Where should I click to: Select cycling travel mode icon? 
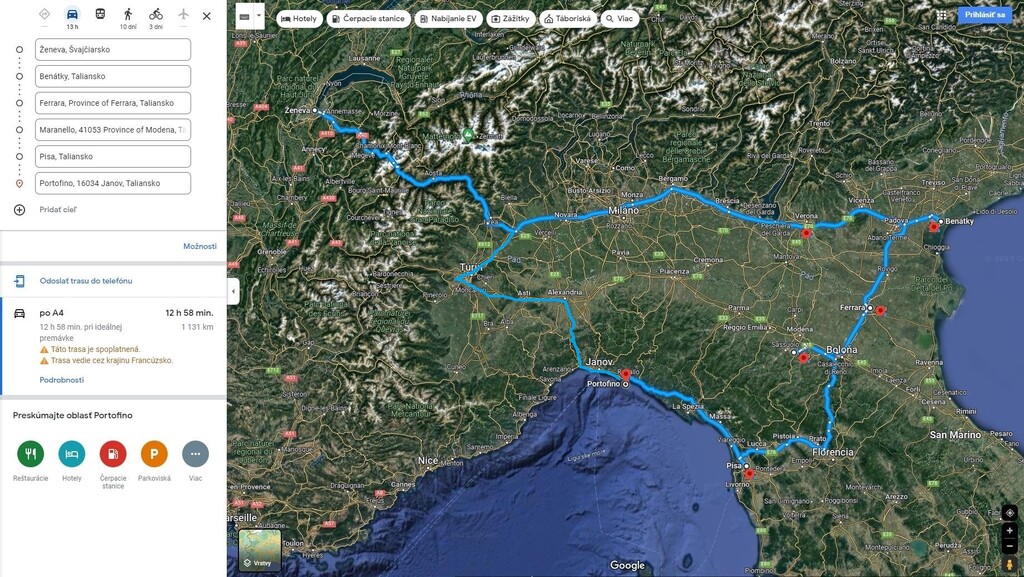click(155, 14)
